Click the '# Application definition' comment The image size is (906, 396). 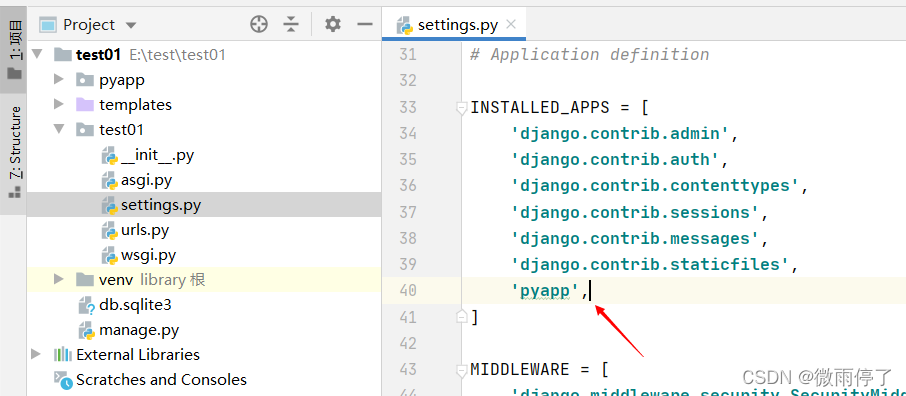[589, 54]
